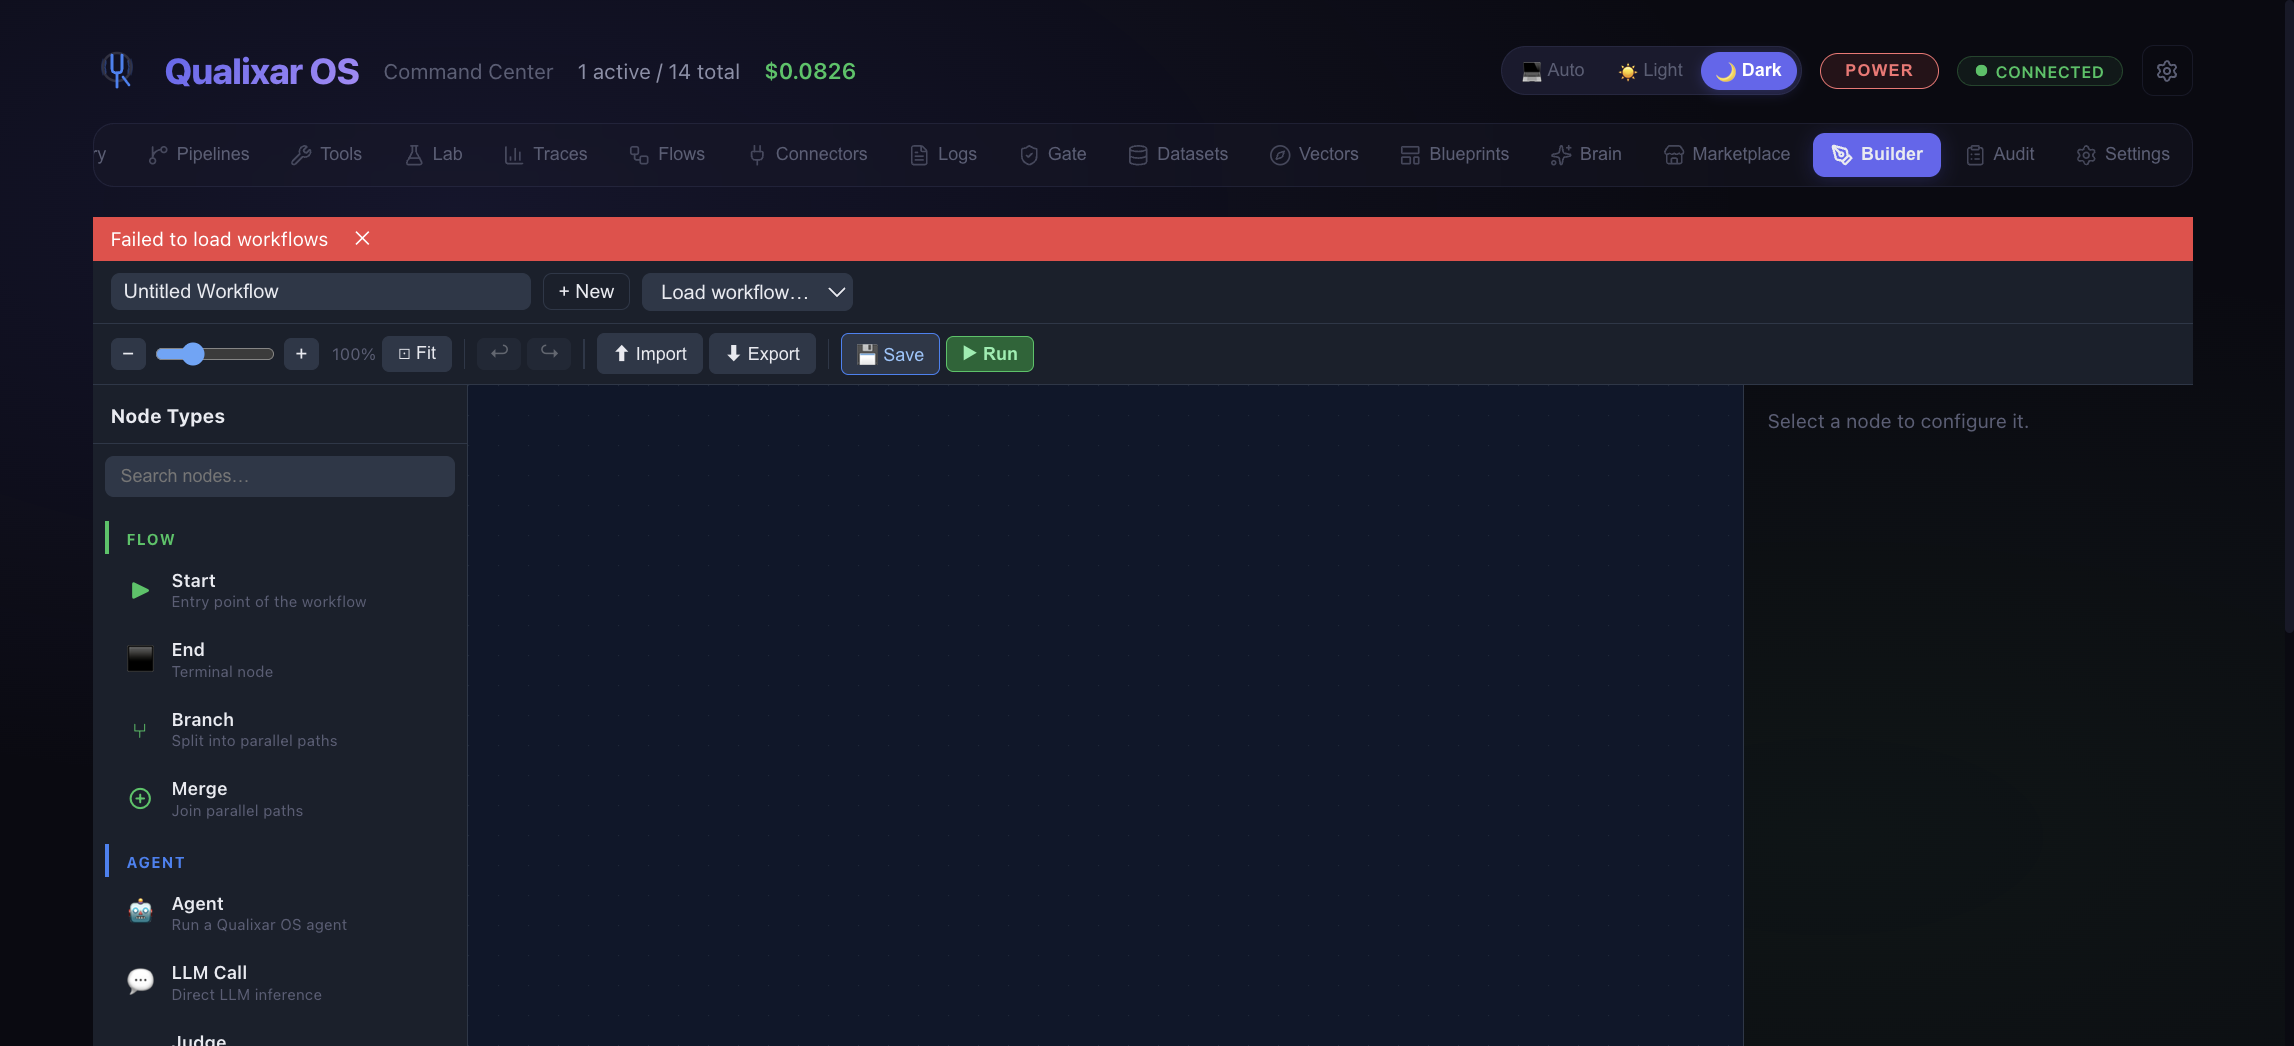Open the Vectors section icon
The image size is (2294, 1046).
tap(1279, 154)
